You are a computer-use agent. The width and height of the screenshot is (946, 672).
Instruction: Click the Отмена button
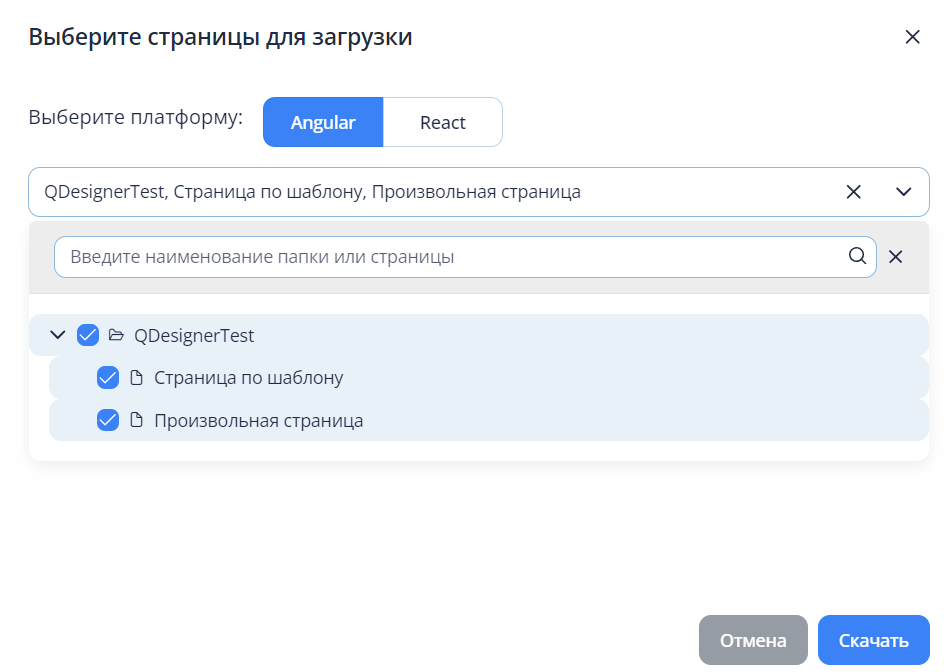coord(753,640)
